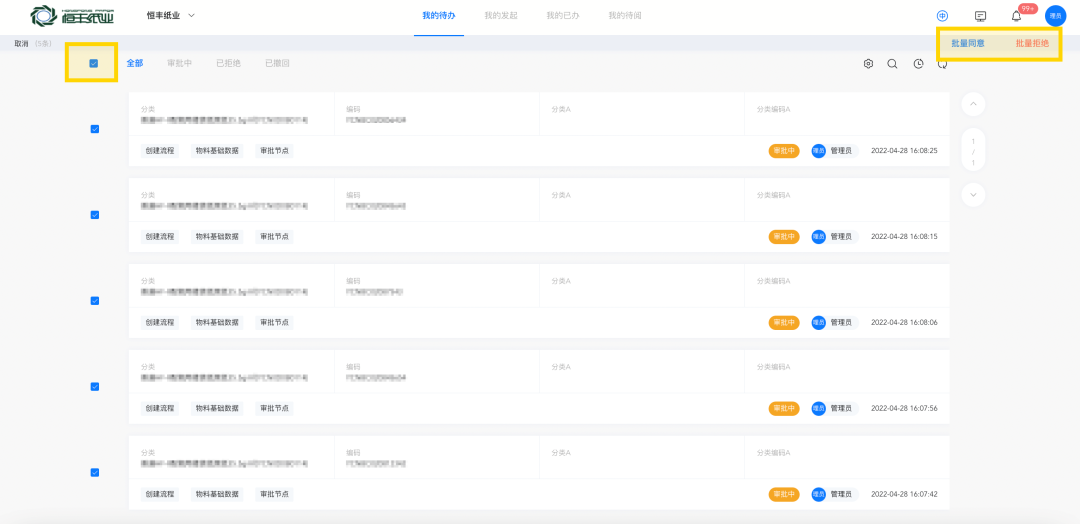Viewport: 1080px width, 524px height.
Task: Click the timestamp 2022-04-28 16:07:42
Action: tap(904, 494)
